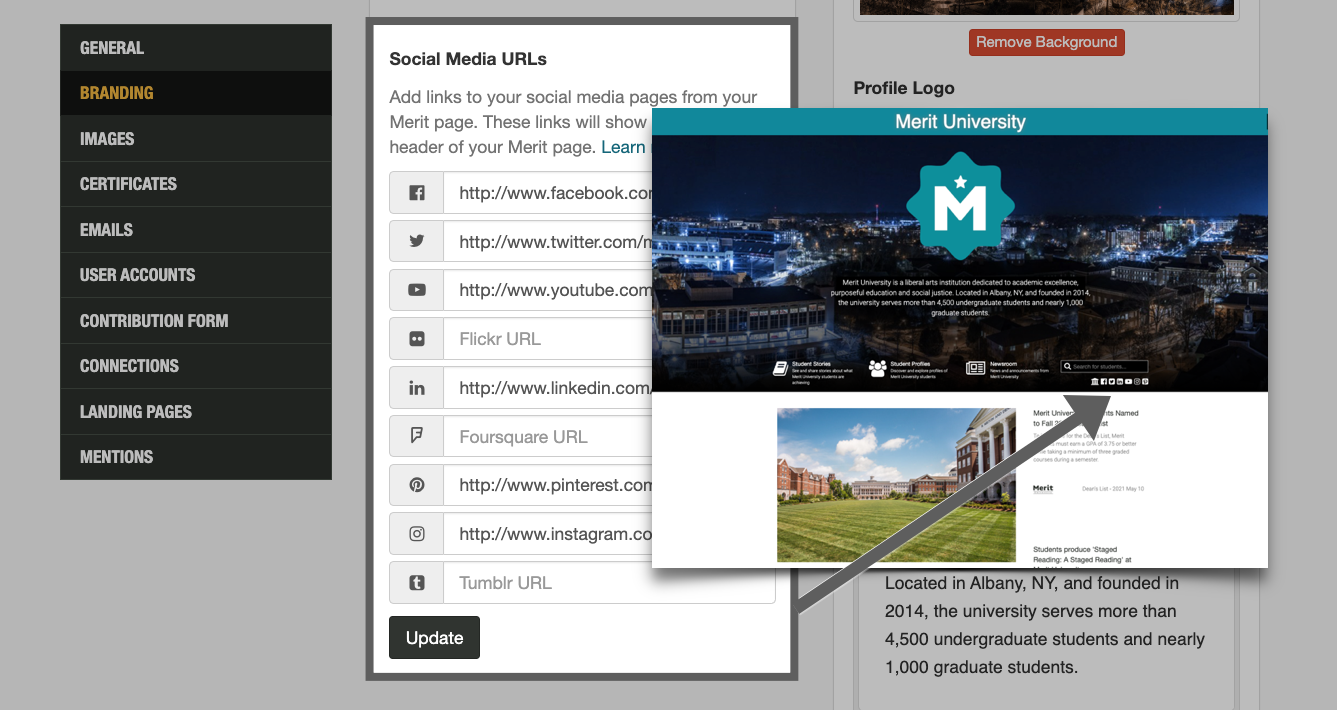
Task: Click the Facebook icon beside the URL field
Action: [x=417, y=193]
